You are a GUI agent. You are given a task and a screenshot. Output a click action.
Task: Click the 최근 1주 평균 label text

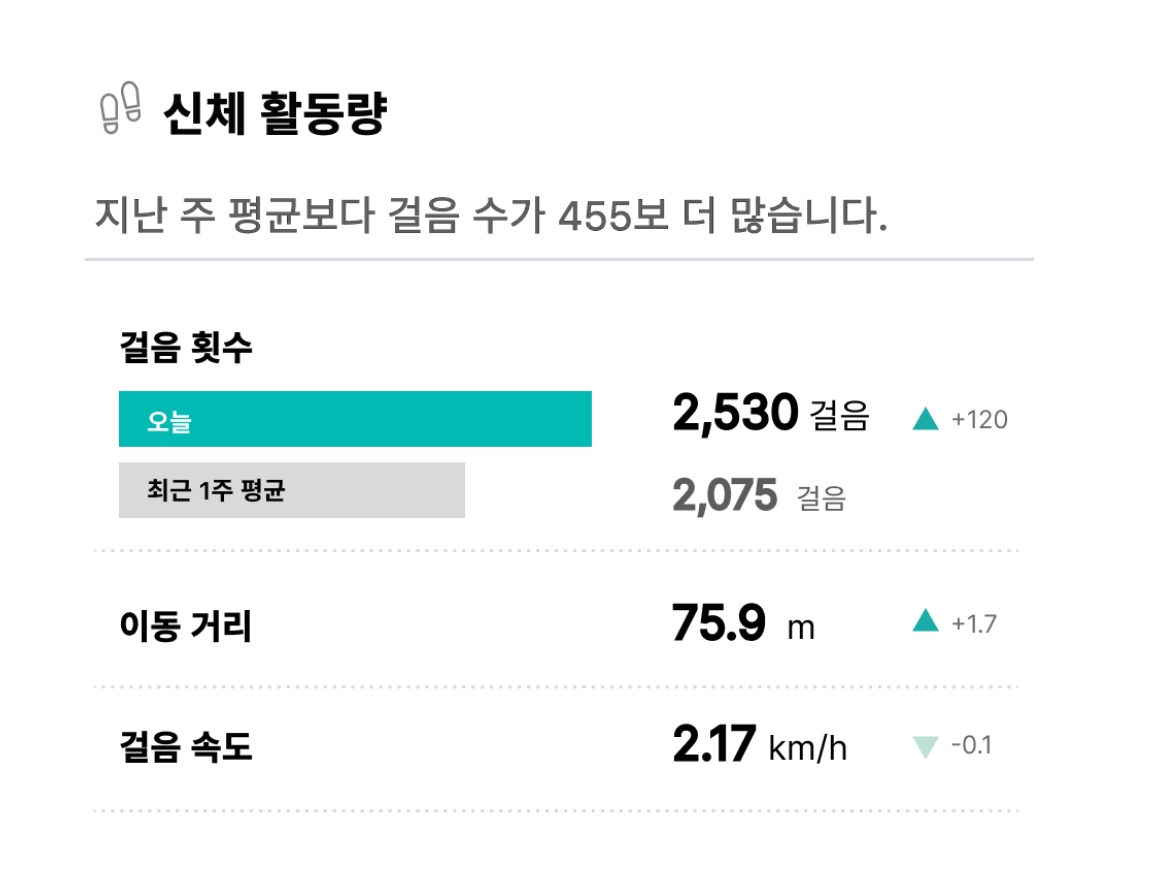(x=216, y=490)
